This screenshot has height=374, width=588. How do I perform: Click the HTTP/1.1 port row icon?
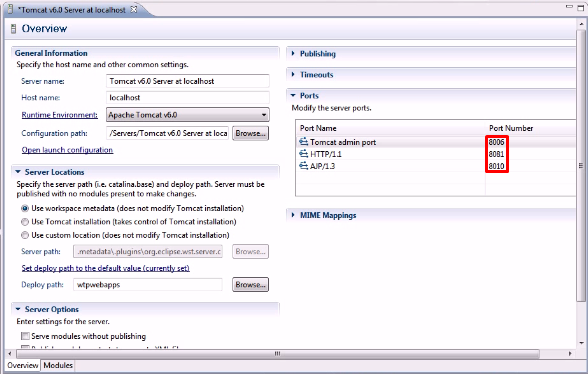(x=303, y=154)
